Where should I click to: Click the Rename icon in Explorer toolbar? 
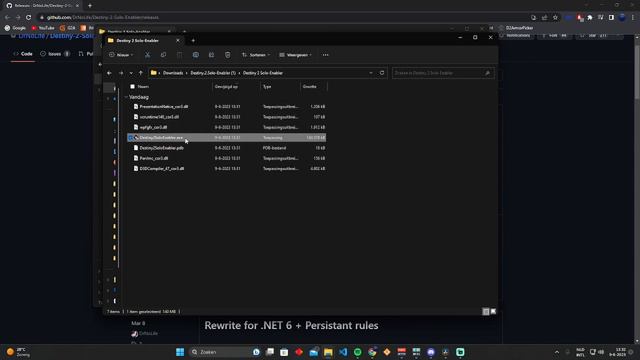(196, 55)
